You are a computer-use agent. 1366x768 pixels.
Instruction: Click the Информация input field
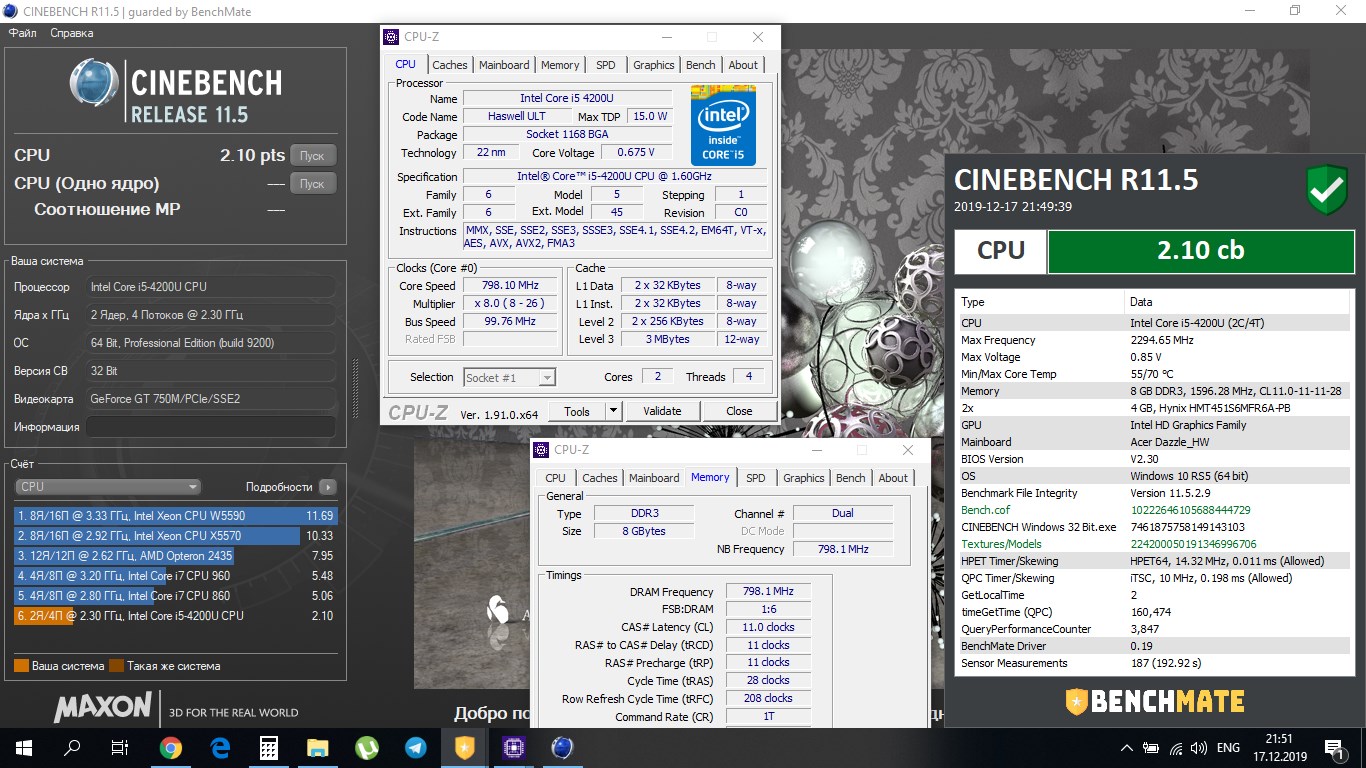click(211, 427)
